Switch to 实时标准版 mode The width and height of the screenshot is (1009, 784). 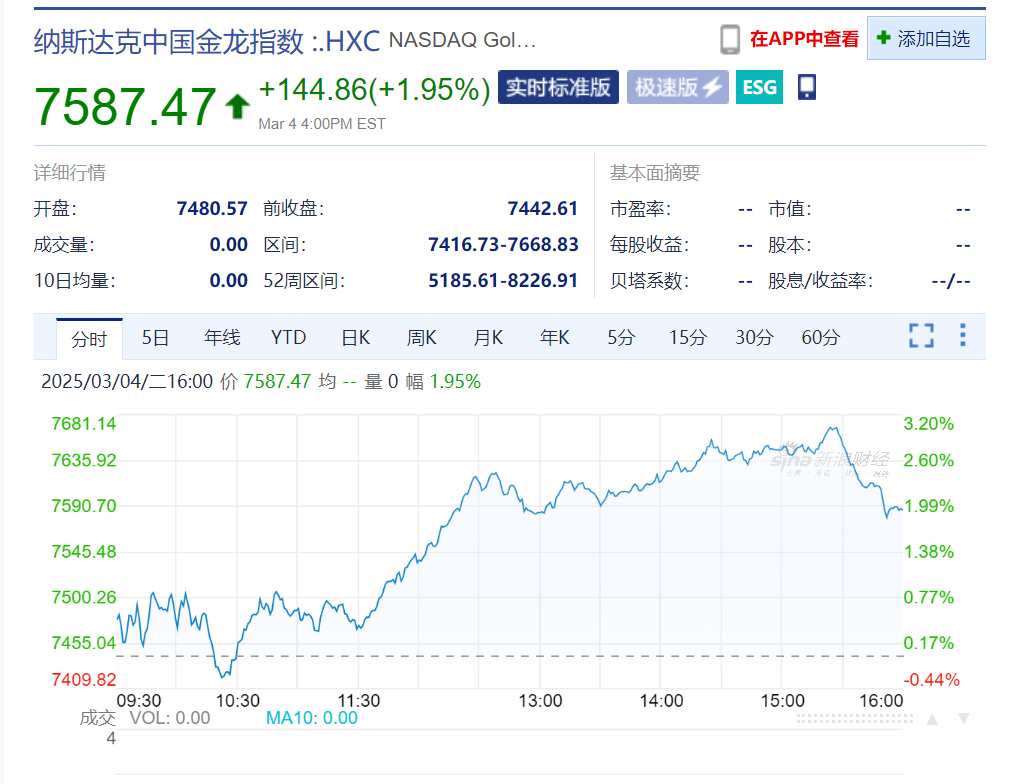pyautogui.click(x=558, y=88)
